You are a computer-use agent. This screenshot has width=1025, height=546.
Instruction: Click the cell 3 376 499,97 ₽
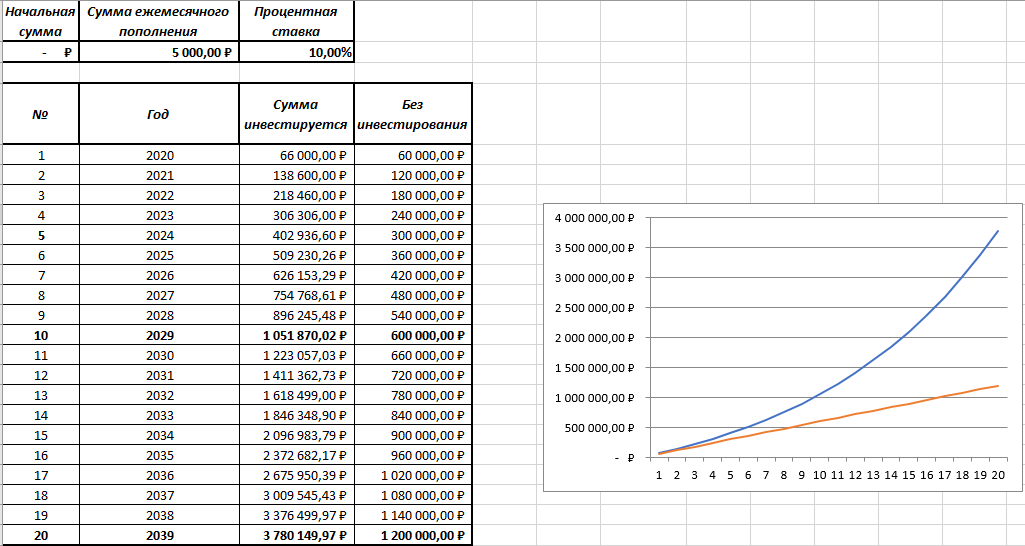296,515
